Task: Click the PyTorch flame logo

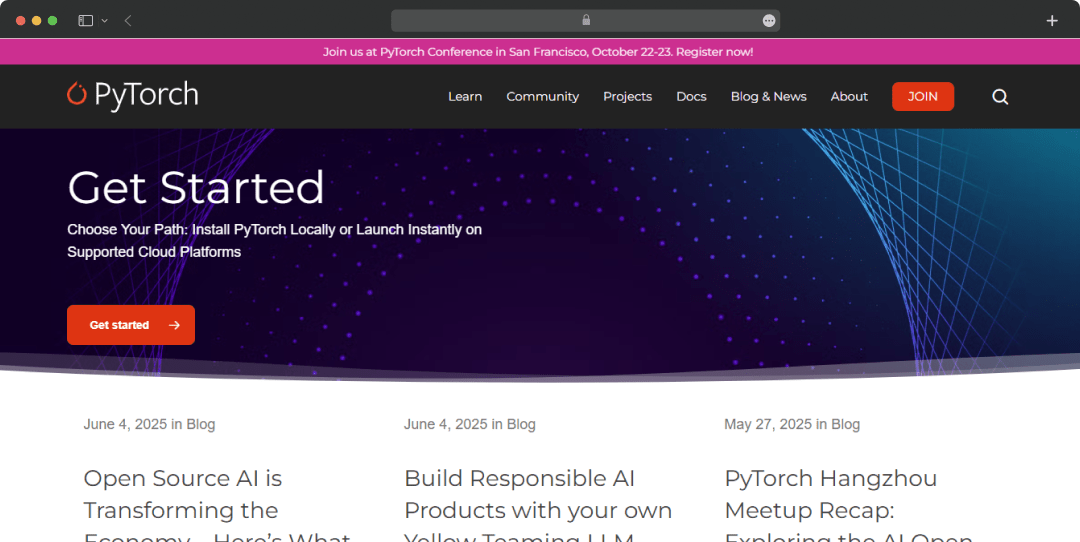Action: tap(76, 94)
